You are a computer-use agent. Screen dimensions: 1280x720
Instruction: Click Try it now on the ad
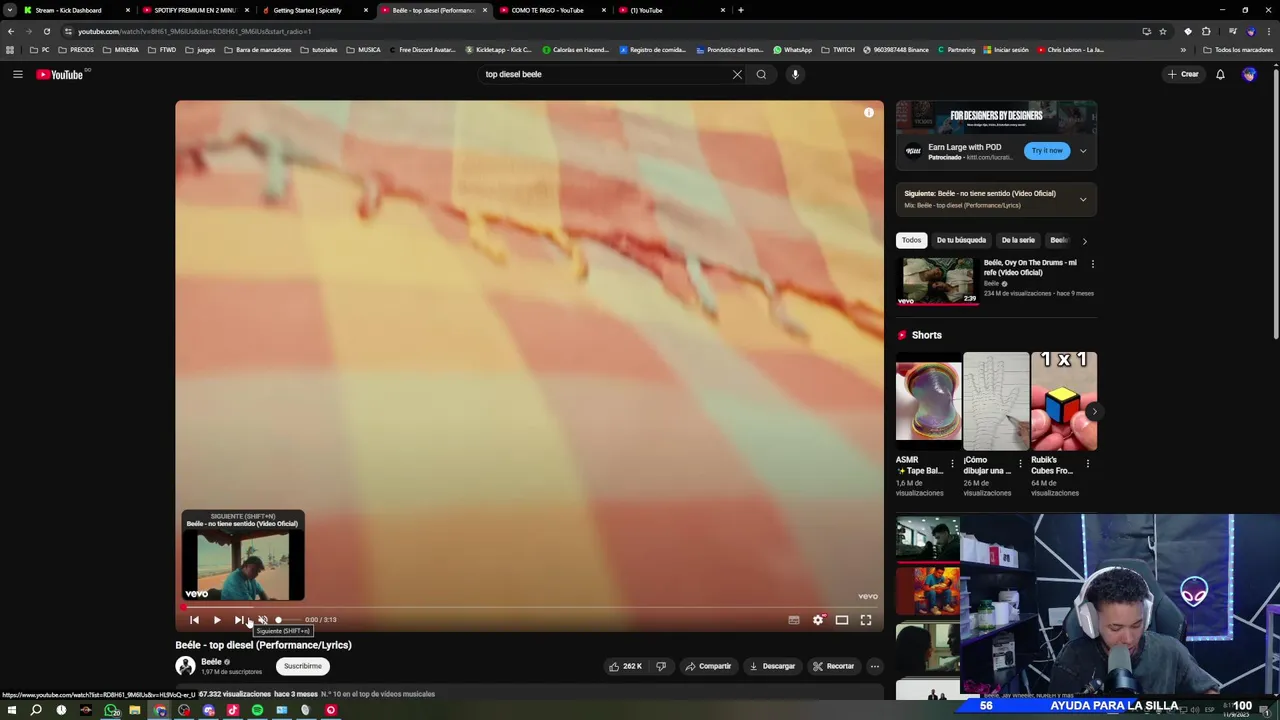tap(1047, 151)
